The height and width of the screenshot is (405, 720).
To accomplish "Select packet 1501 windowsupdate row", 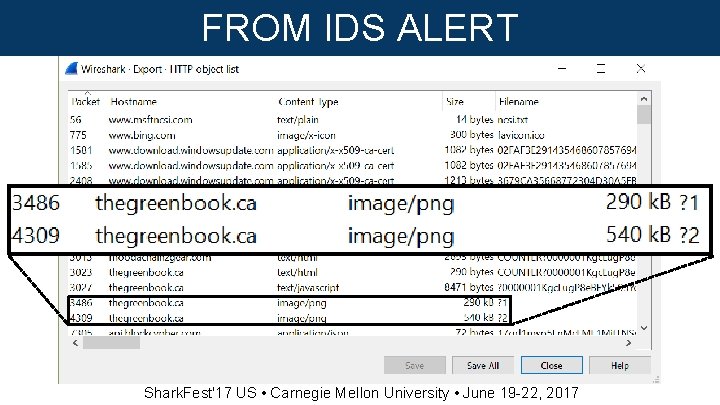I will coord(353,150).
